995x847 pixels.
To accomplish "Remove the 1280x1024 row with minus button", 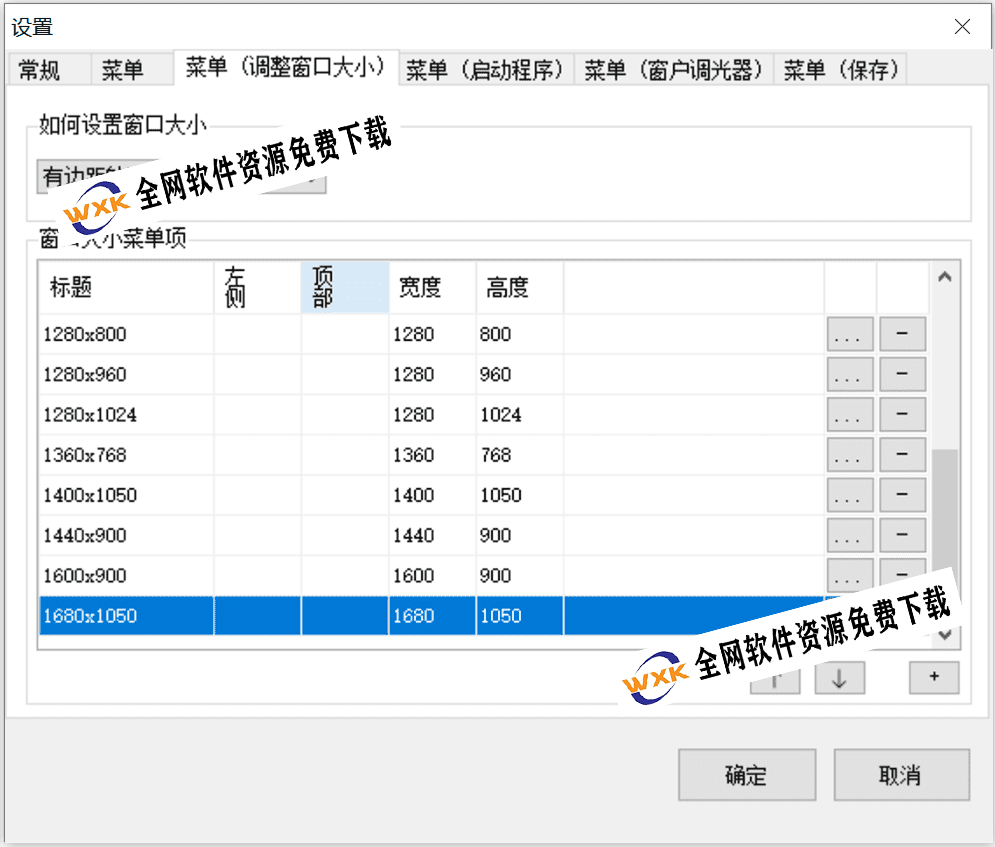I will pyautogui.click(x=902, y=415).
